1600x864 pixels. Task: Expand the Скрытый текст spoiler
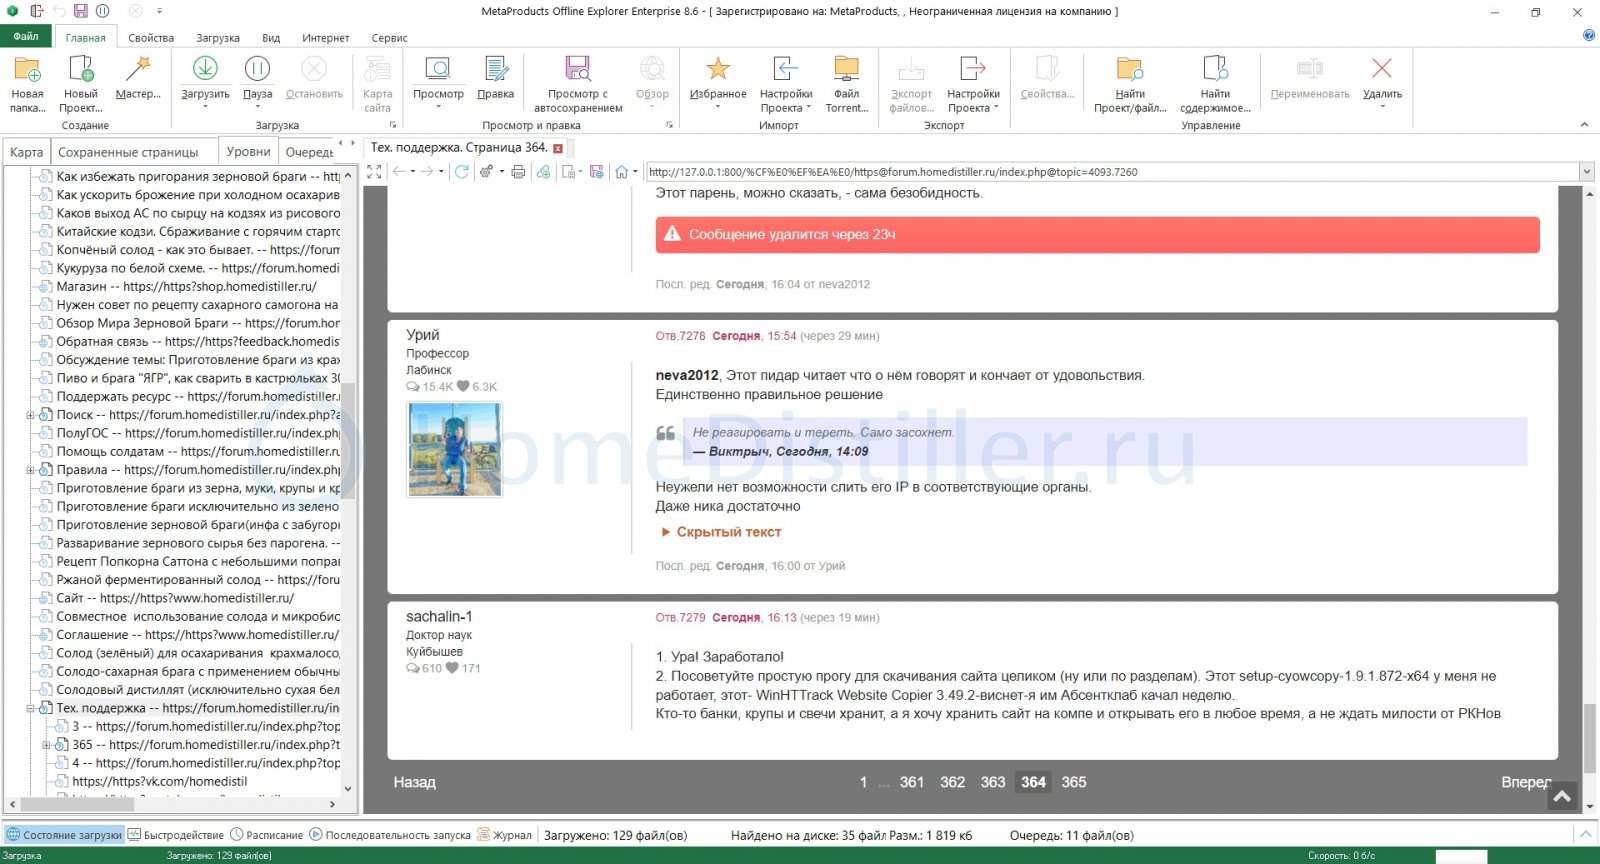(721, 532)
